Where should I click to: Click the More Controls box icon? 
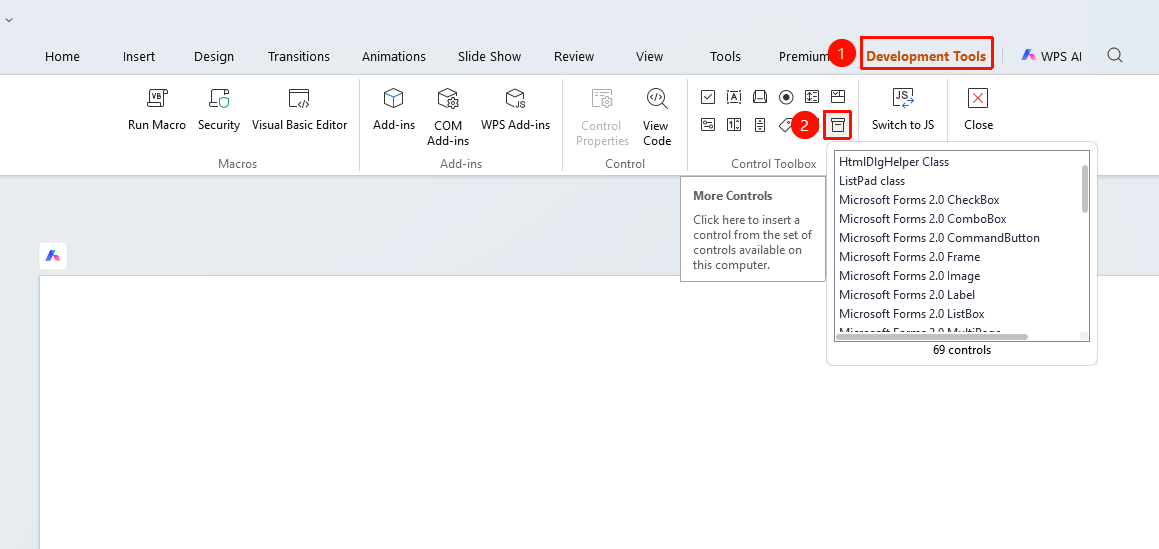(x=837, y=125)
